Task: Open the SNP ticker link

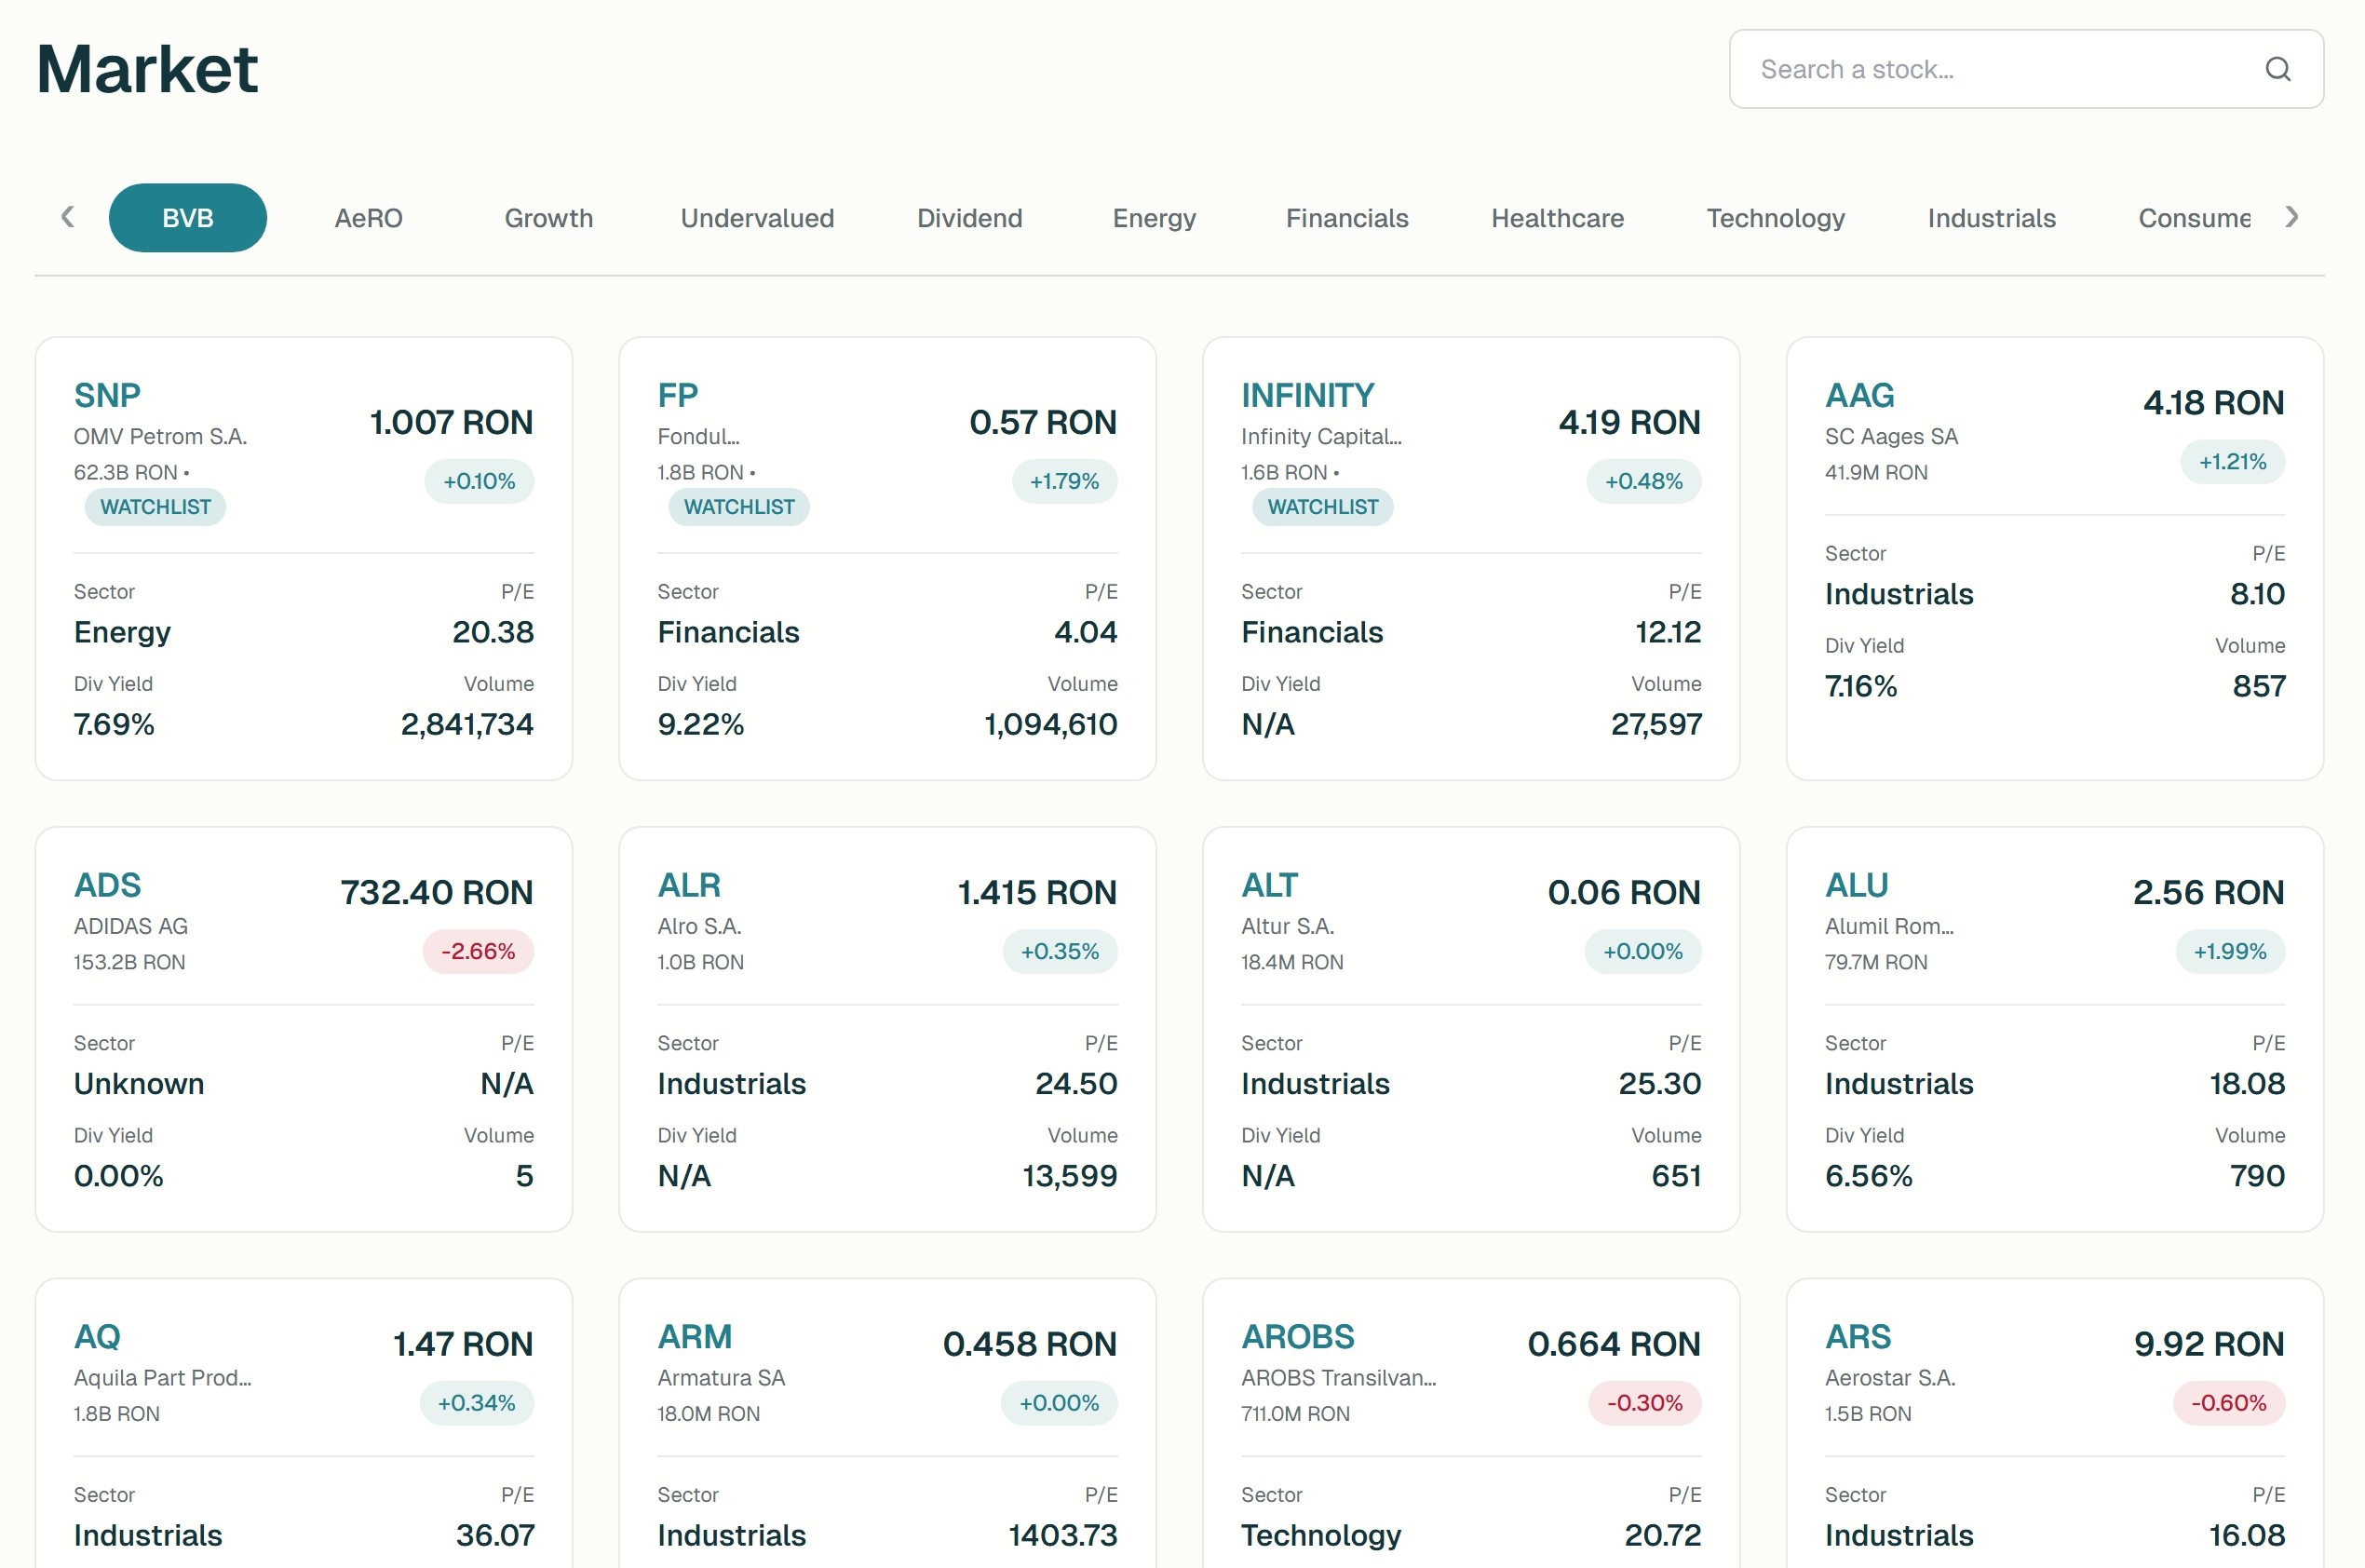Action: tap(107, 395)
